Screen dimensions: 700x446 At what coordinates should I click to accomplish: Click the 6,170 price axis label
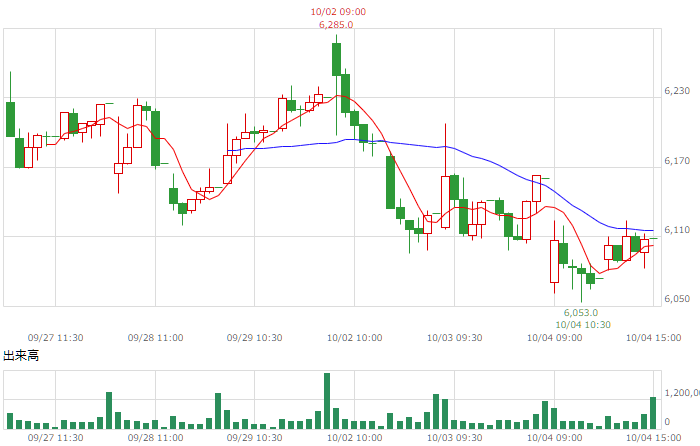677,161
